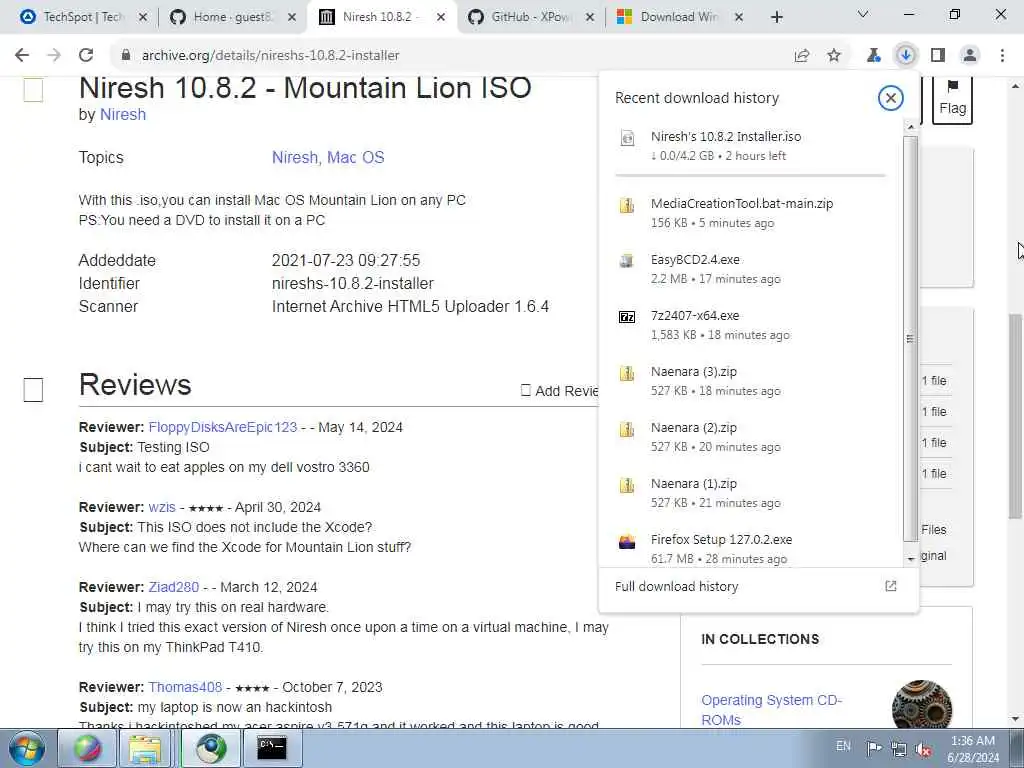Open the side panel icon
This screenshot has height=768, width=1024.
pyautogui.click(x=938, y=56)
